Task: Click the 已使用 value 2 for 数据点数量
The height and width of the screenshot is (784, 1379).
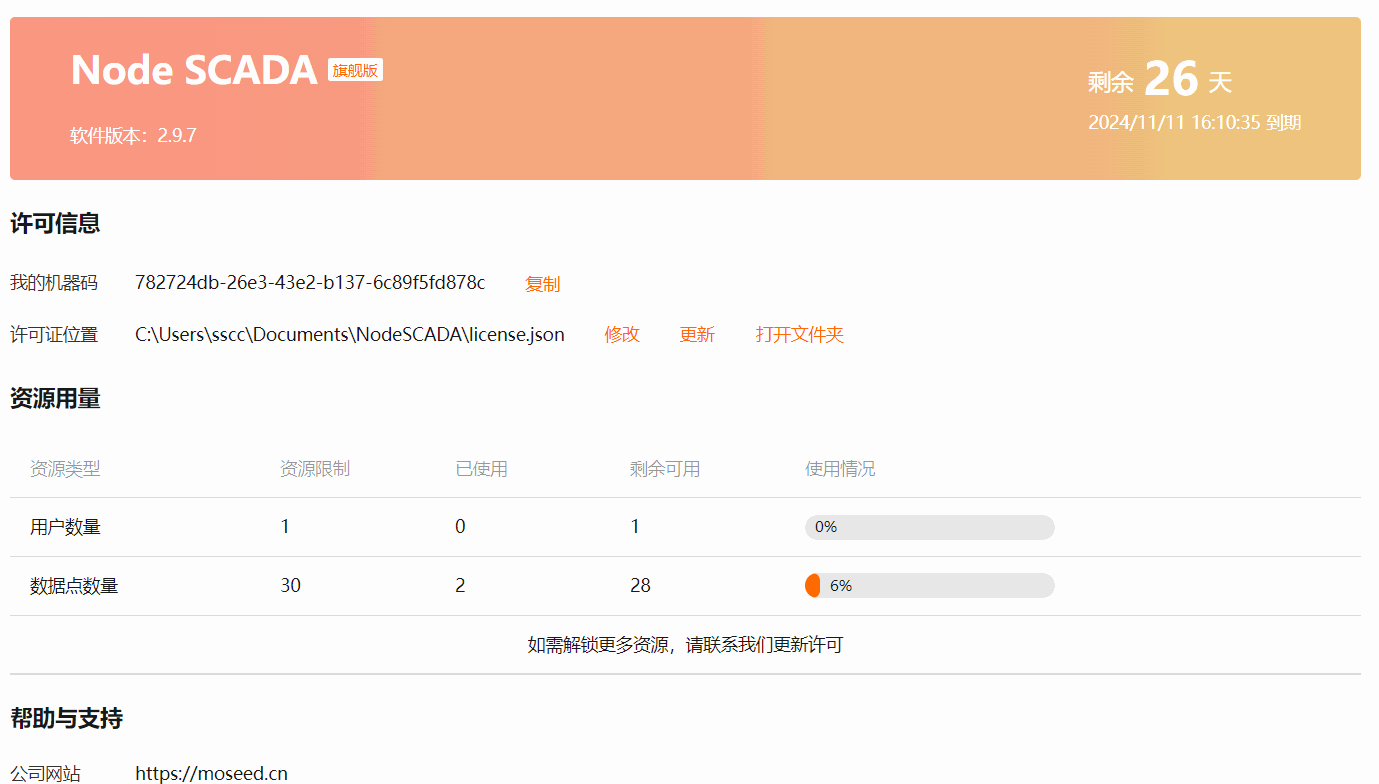Action: [460, 586]
